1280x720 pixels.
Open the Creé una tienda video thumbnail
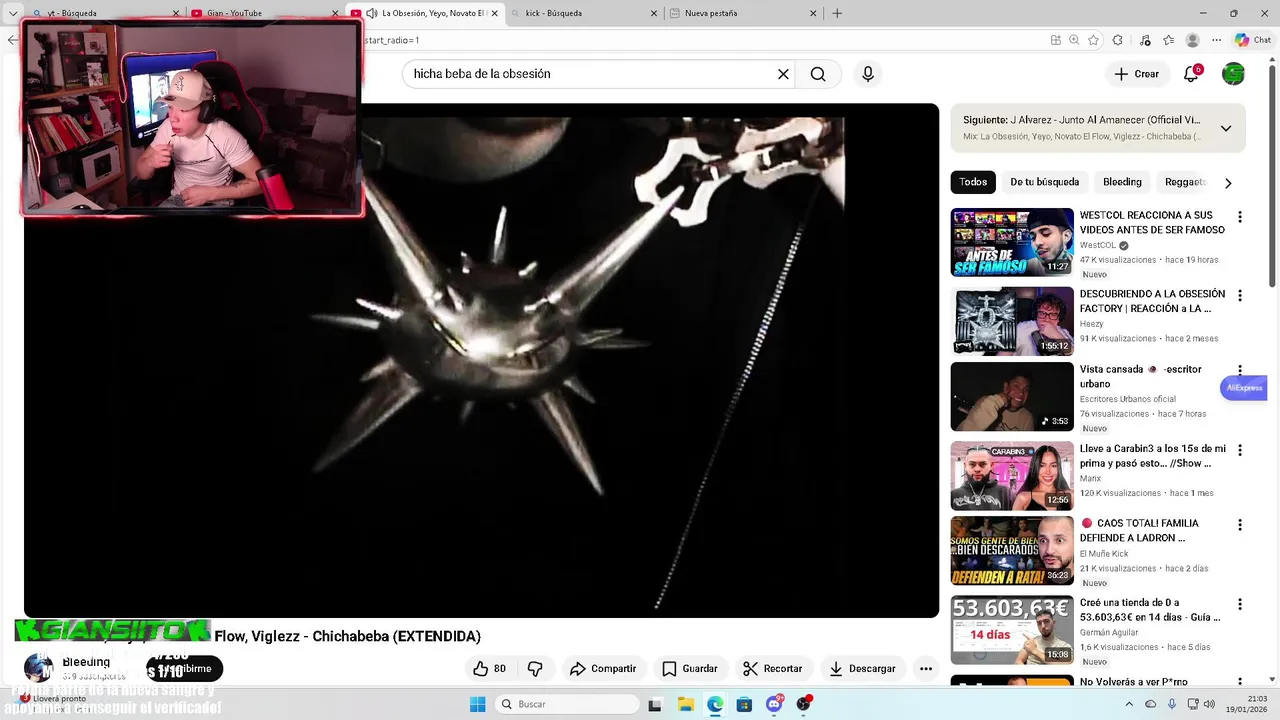[x=1012, y=630]
